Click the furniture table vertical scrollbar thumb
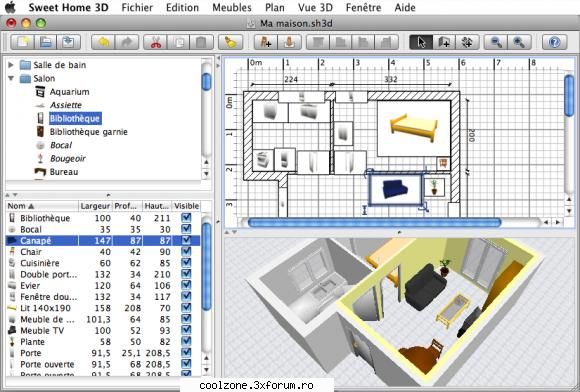The height and width of the screenshot is (392, 580). pyautogui.click(x=207, y=266)
